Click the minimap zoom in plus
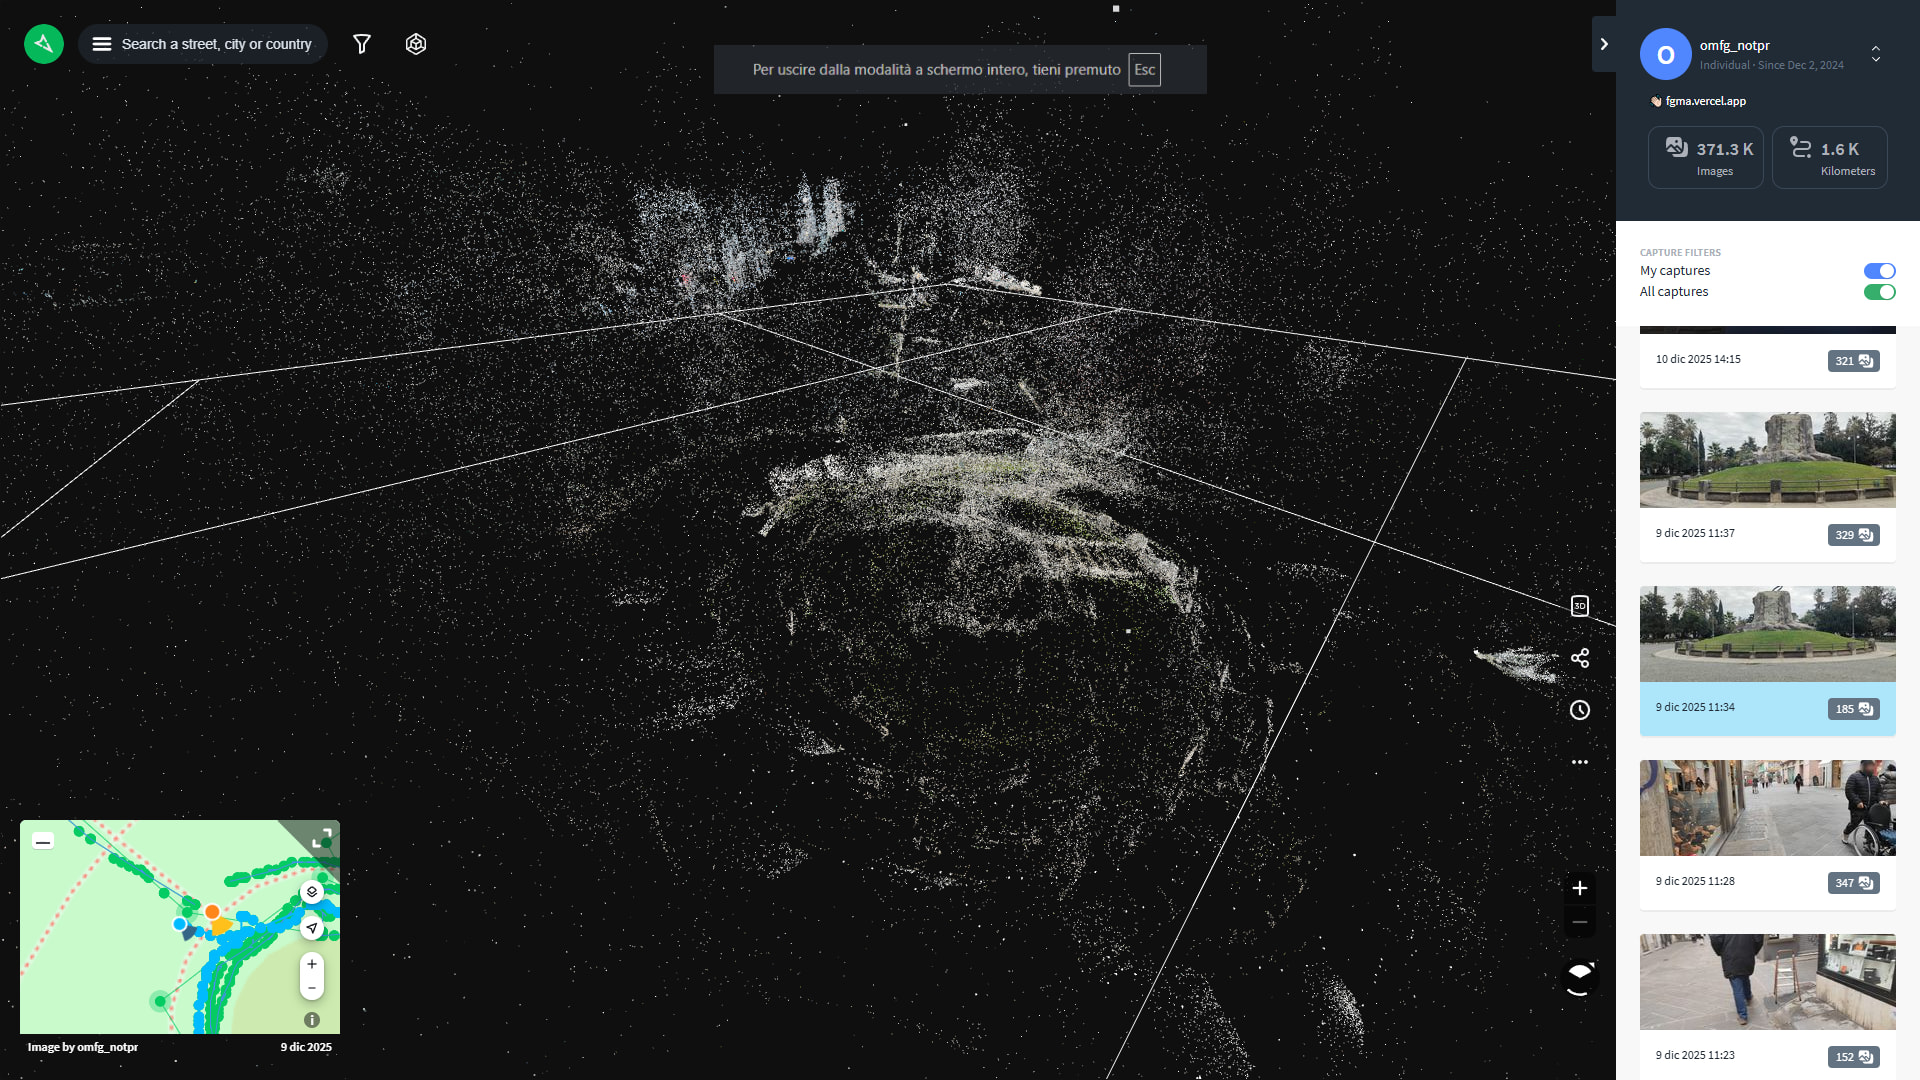The width and height of the screenshot is (1920, 1080). [x=312, y=964]
